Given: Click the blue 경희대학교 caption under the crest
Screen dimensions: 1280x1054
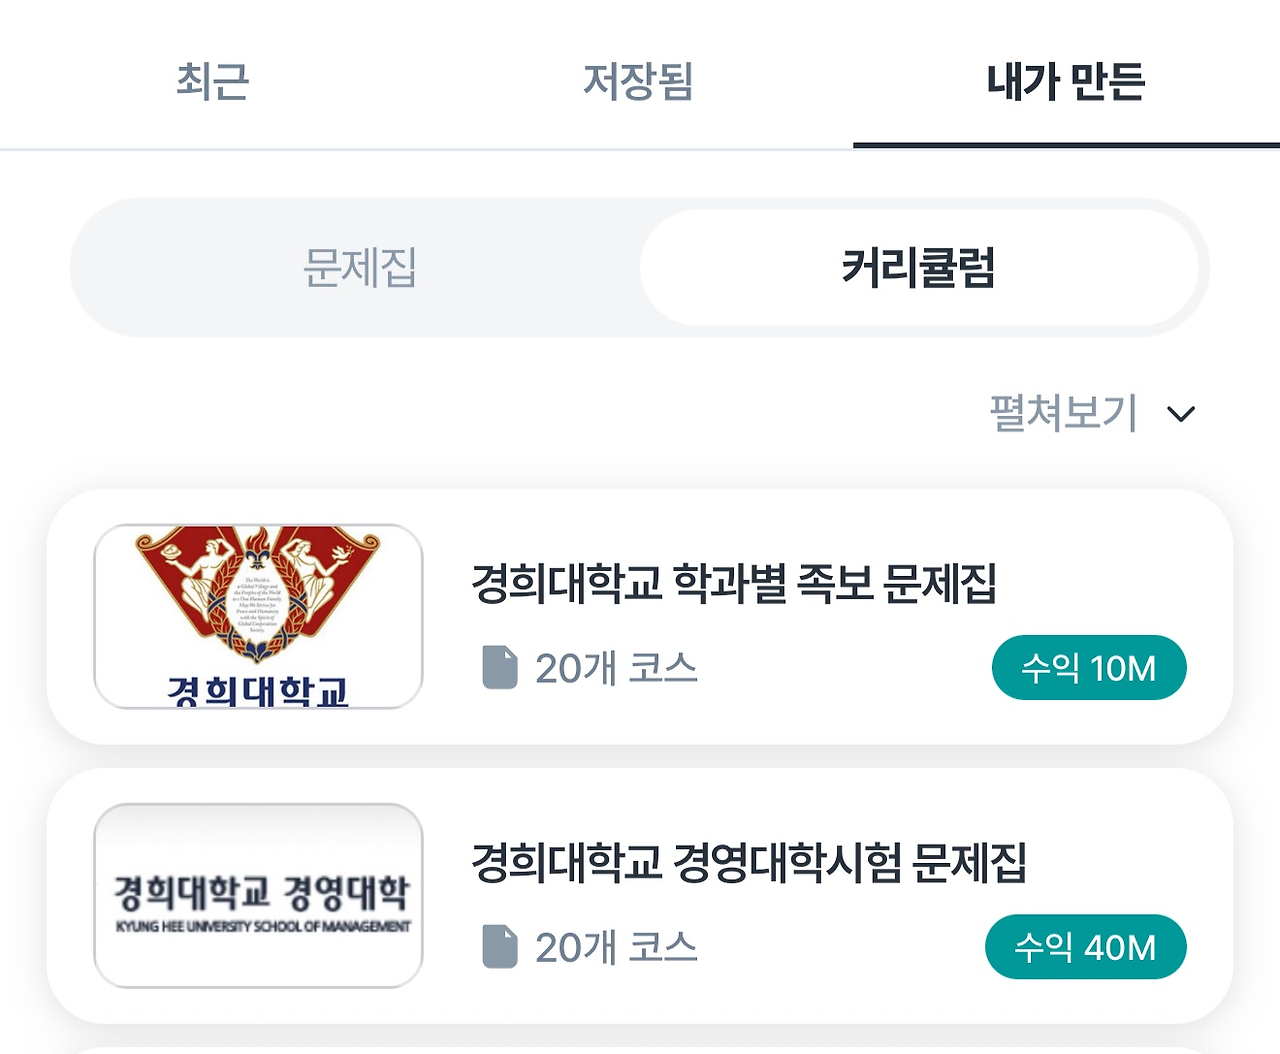Looking at the screenshot, I should 258,690.
